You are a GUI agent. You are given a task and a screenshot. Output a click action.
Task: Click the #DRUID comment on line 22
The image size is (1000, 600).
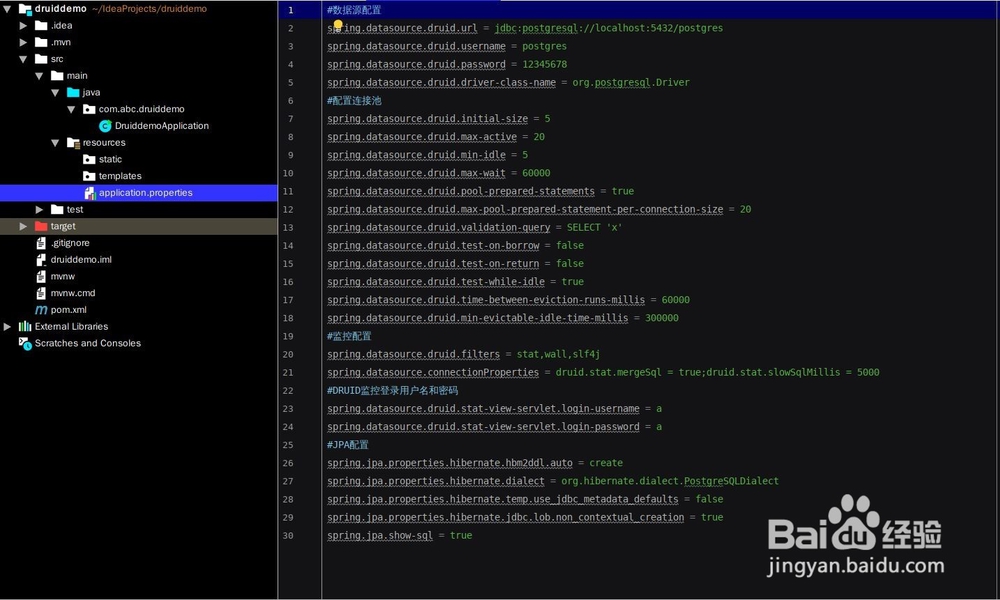coord(392,391)
